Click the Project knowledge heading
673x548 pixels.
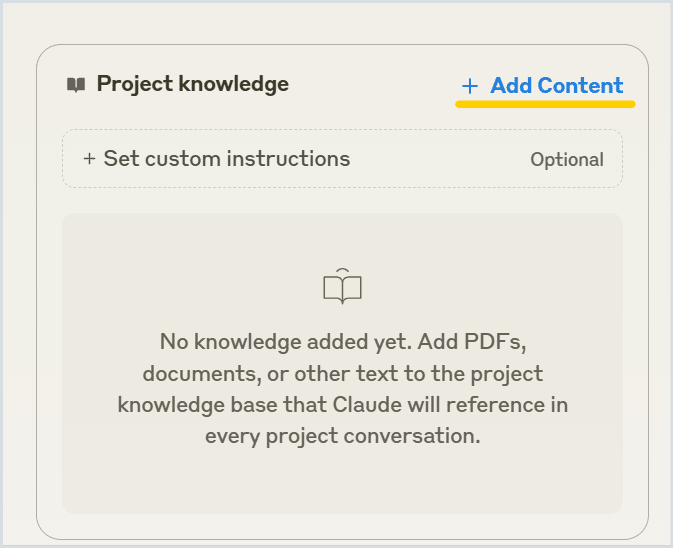coord(193,85)
